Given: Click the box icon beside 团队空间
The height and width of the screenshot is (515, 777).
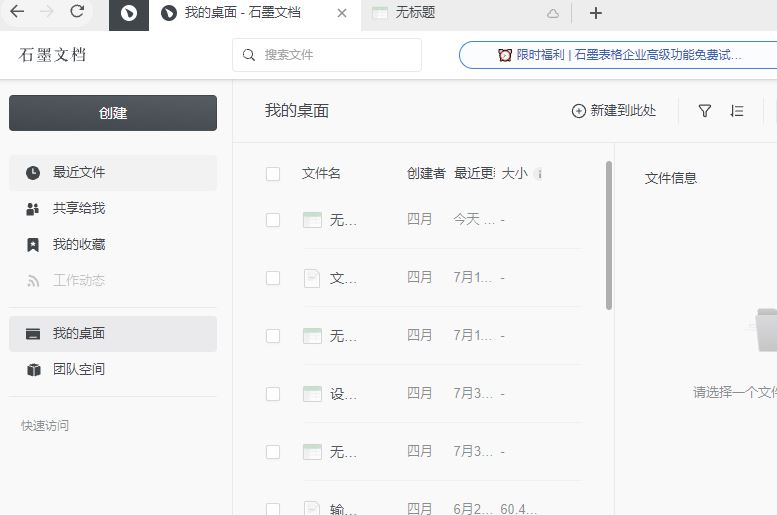Looking at the screenshot, I should pyautogui.click(x=33, y=370).
